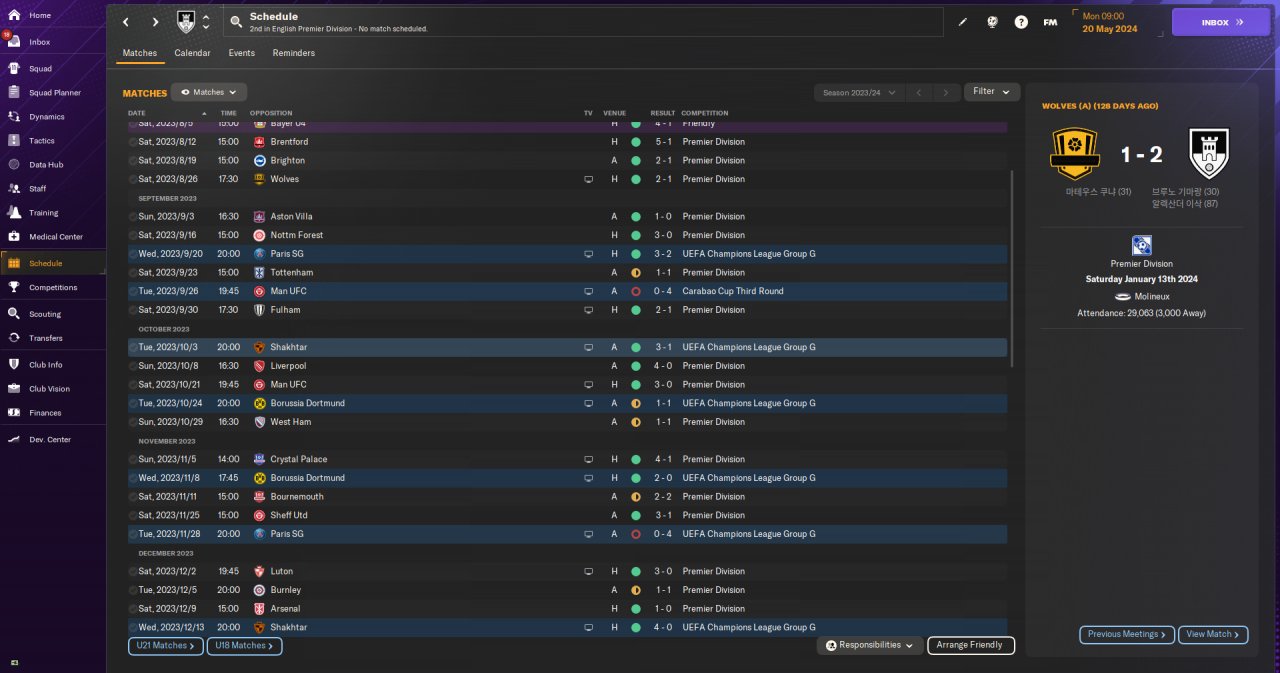This screenshot has width=1280, height=673.
Task: Click the FM menu icon
Action: [1050, 22]
